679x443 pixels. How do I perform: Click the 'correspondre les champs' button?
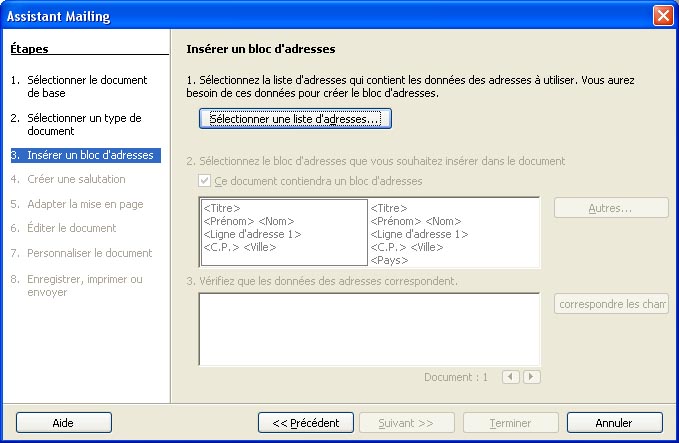pyautogui.click(x=610, y=304)
